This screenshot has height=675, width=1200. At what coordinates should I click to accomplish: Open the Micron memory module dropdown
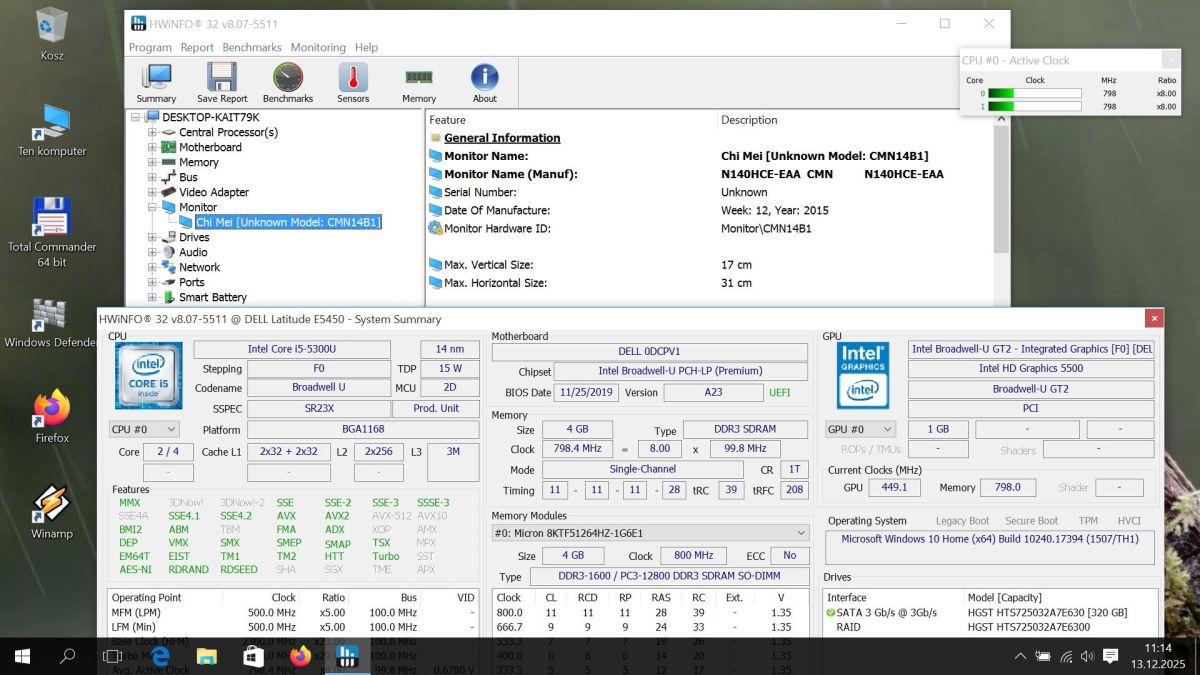tap(650, 533)
